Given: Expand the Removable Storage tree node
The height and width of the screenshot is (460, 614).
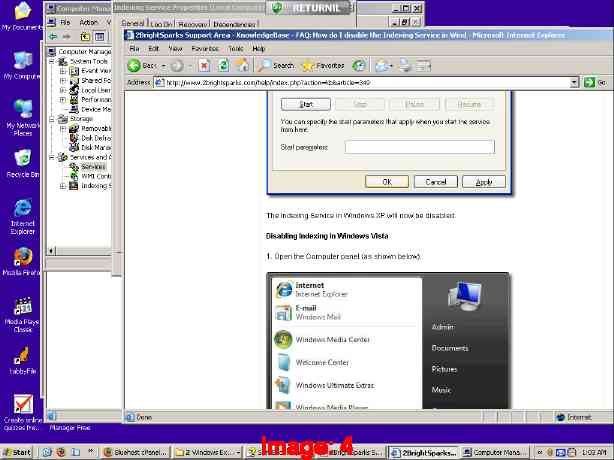Looking at the screenshot, I should (63, 128).
